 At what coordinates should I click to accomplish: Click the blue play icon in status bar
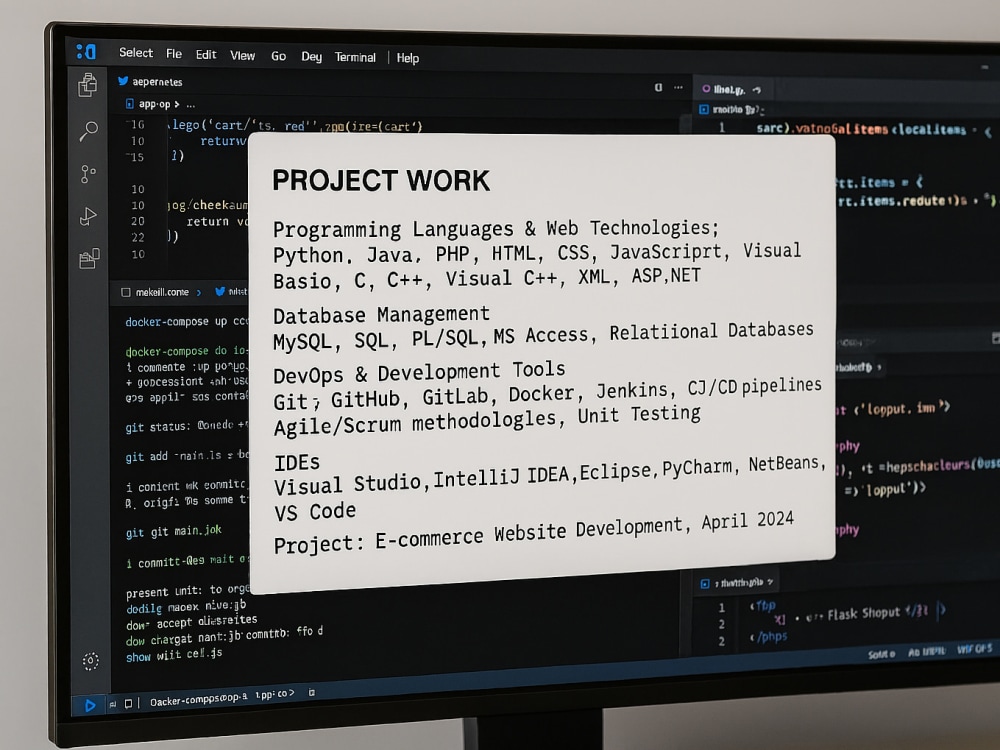[x=90, y=705]
